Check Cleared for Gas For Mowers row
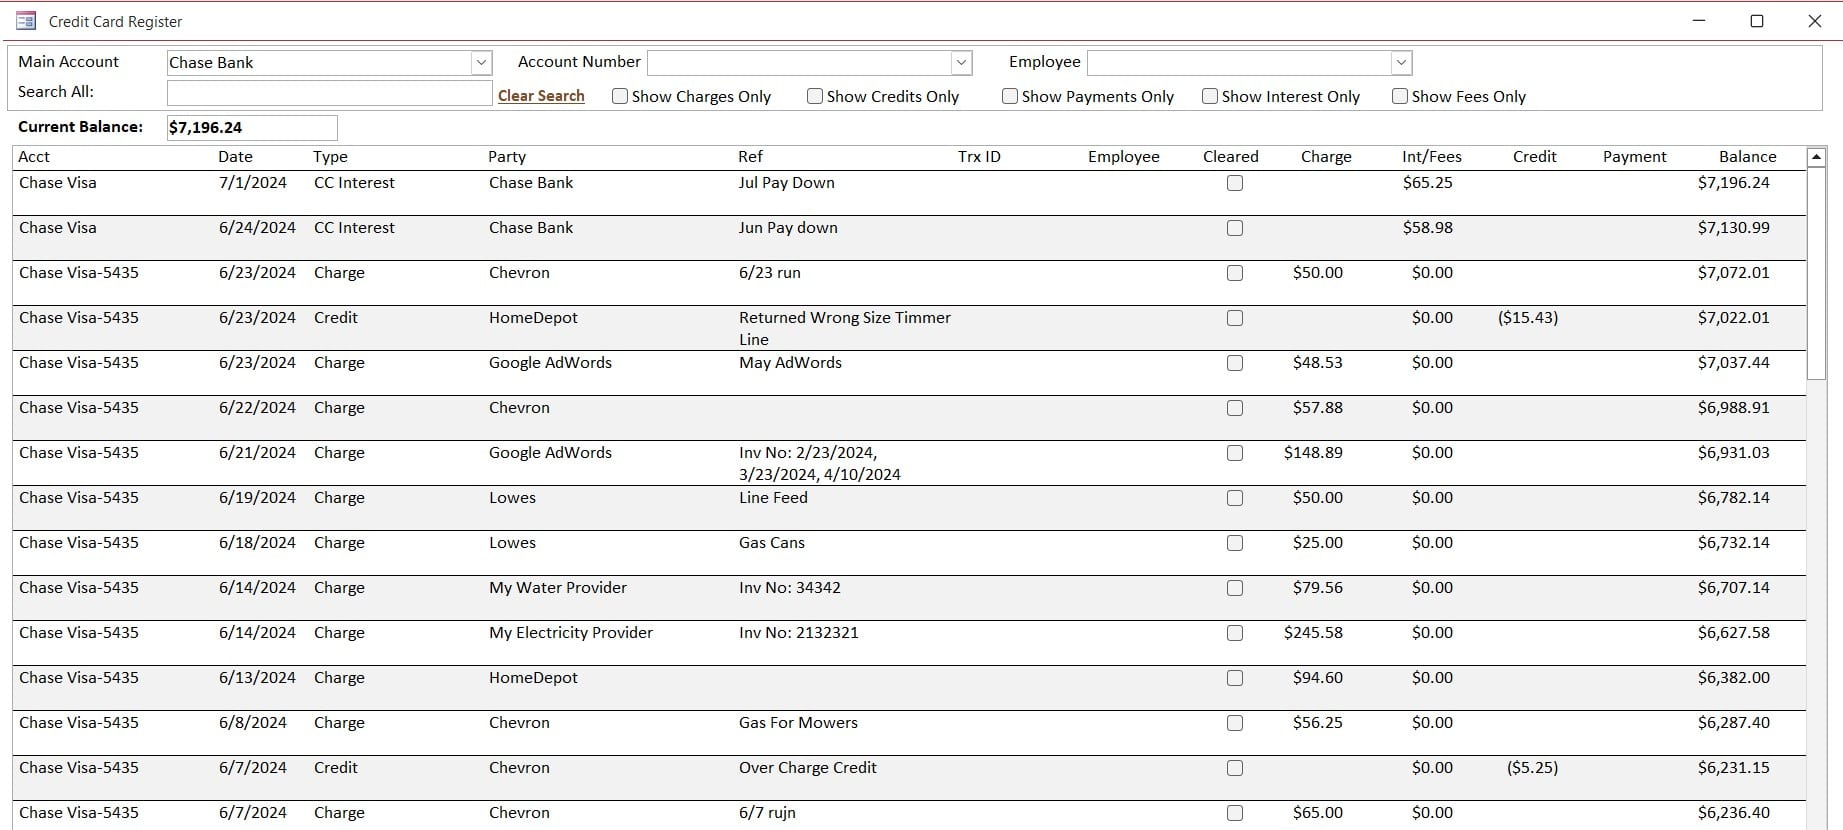The image size is (1843, 830). click(1235, 723)
